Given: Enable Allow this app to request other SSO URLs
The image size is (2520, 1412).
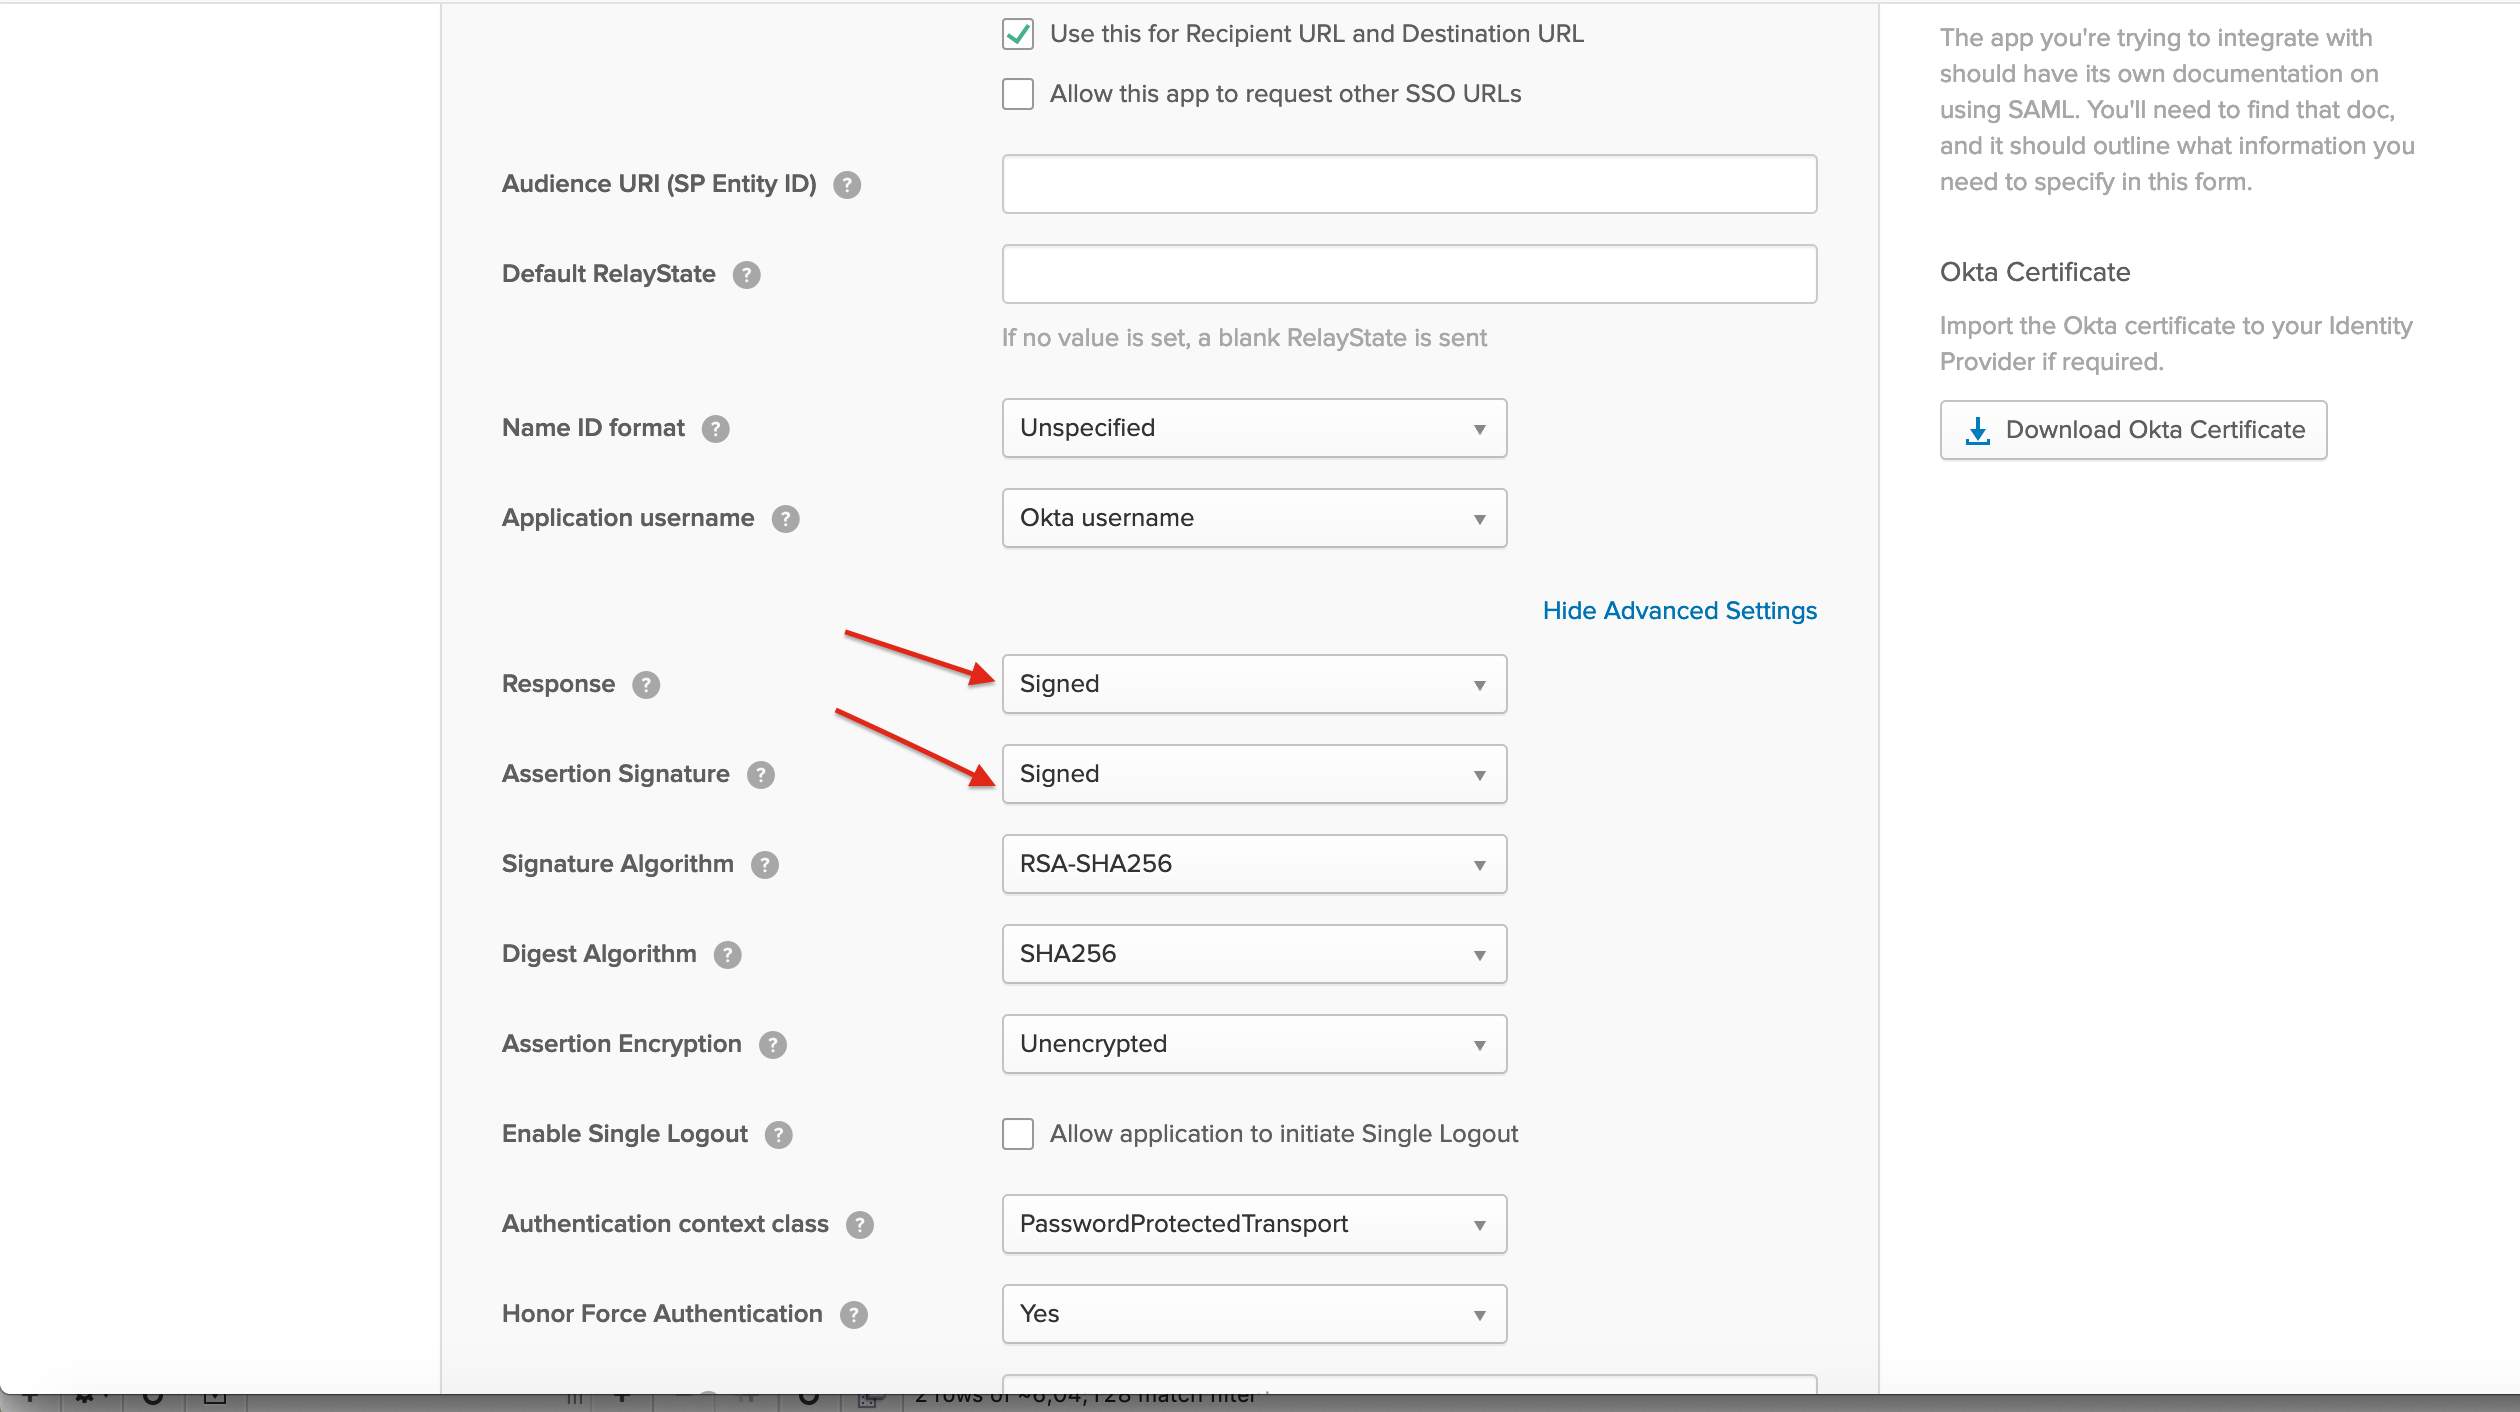Looking at the screenshot, I should click(x=1018, y=94).
